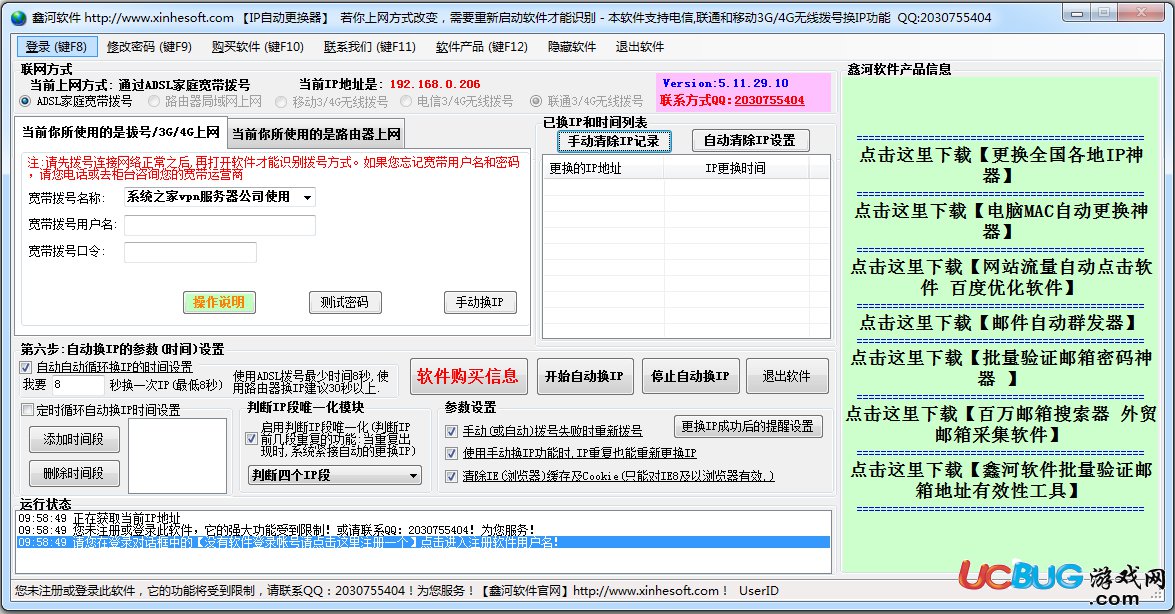Screen dimensions: 1175x614
Task: Close the IP自动更换器 window
Action: (x=1141, y=13)
